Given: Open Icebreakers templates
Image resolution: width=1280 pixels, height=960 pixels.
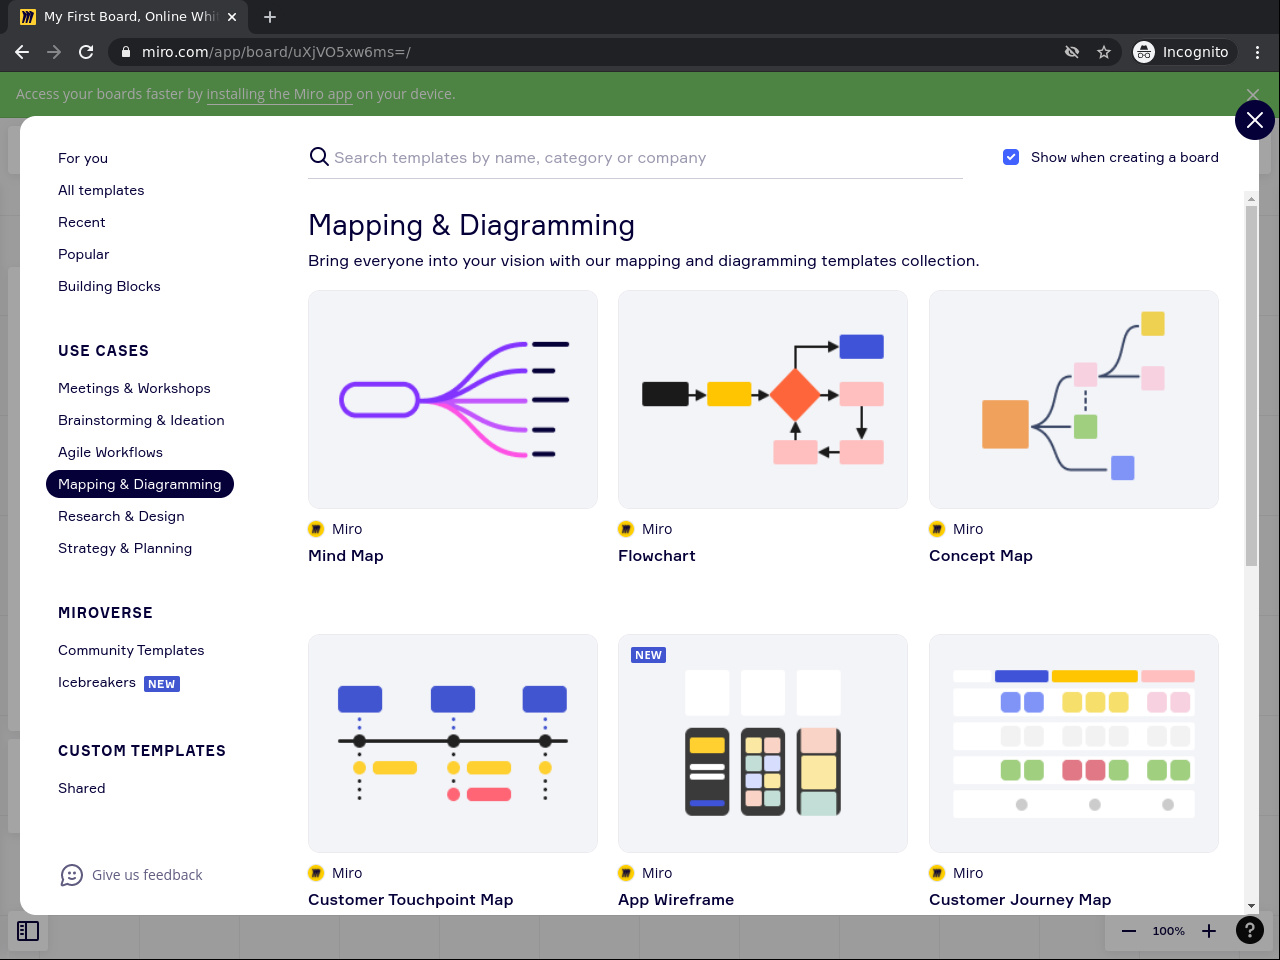Looking at the screenshot, I should (97, 682).
